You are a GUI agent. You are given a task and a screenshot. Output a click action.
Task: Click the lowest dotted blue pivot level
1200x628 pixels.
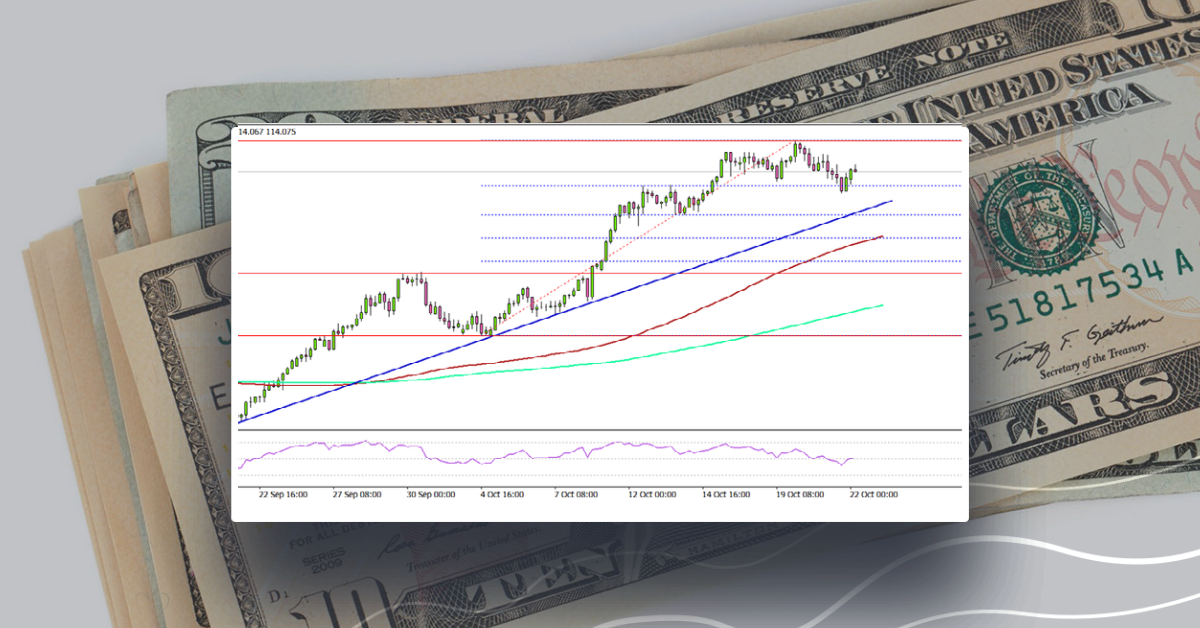(x=600, y=263)
